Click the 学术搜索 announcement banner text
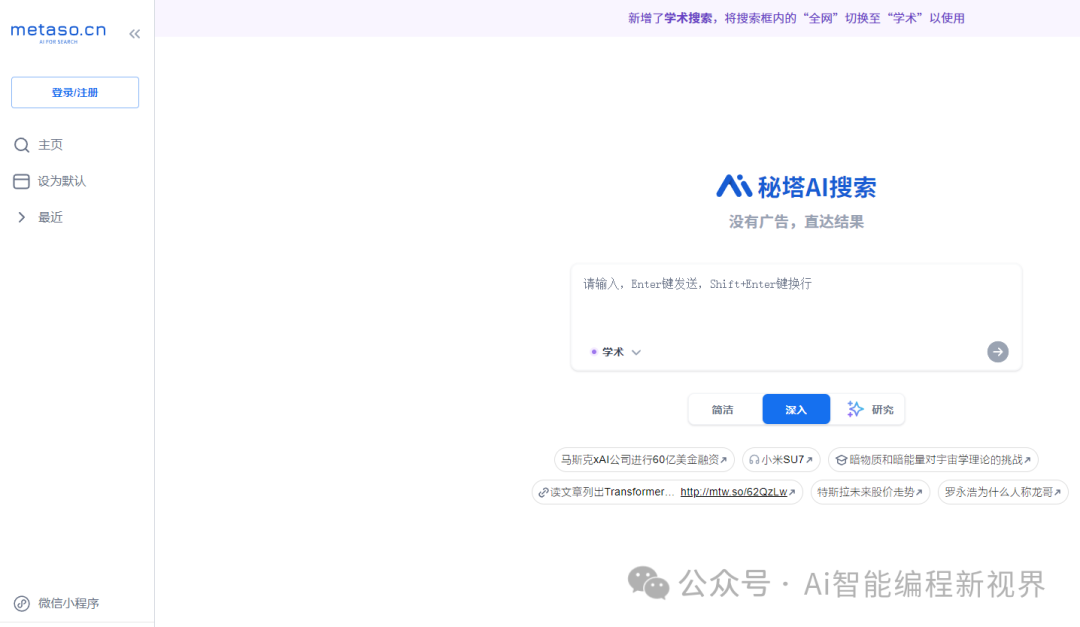This screenshot has height=627, width=1080. (796, 19)
